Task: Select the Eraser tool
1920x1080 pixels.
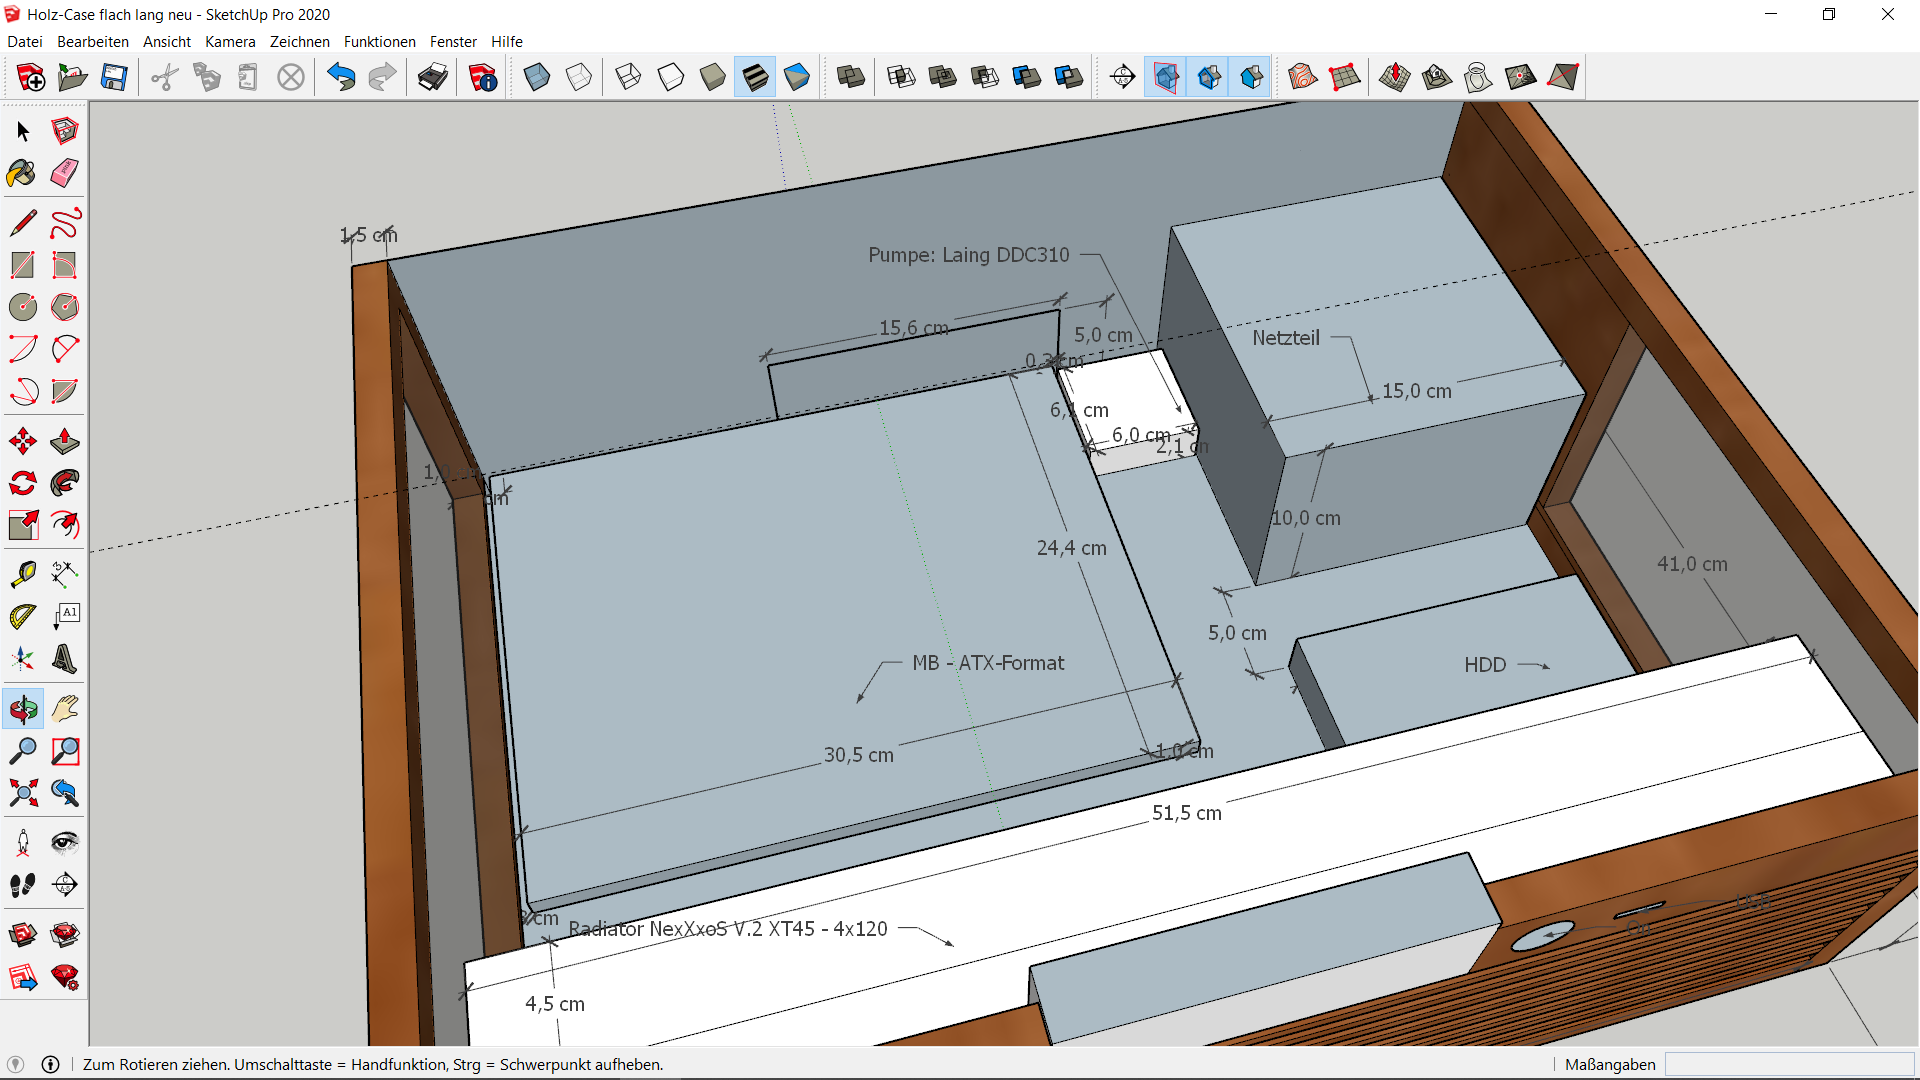Action: [65, 173]
